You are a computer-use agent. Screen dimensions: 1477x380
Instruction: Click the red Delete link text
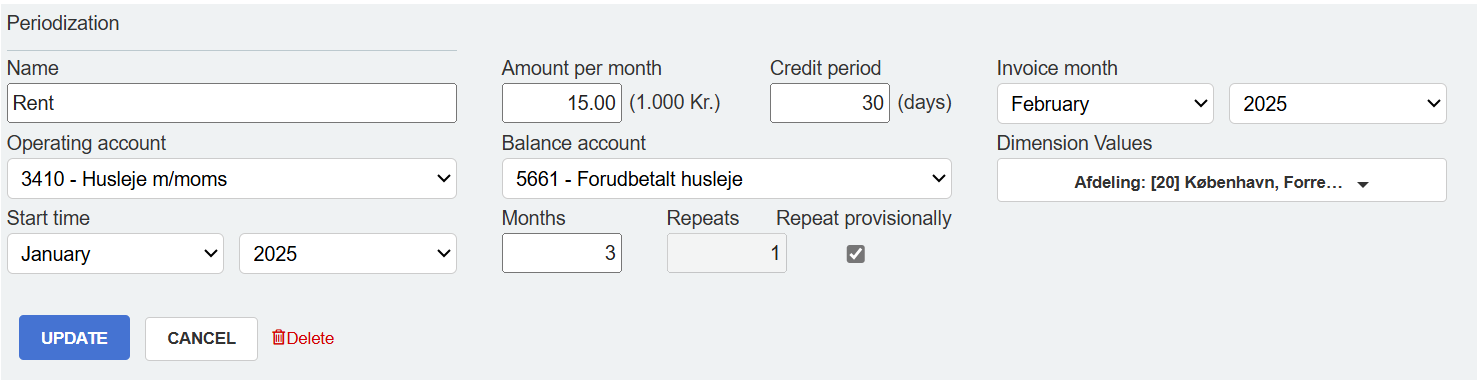pyautogui.click(x=310, y=339)
